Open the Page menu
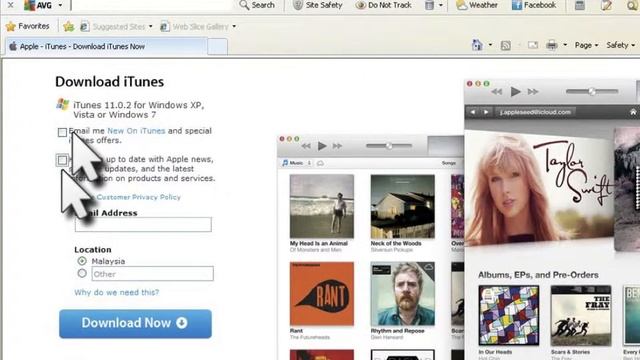640x360 pixels. (586, 45)
